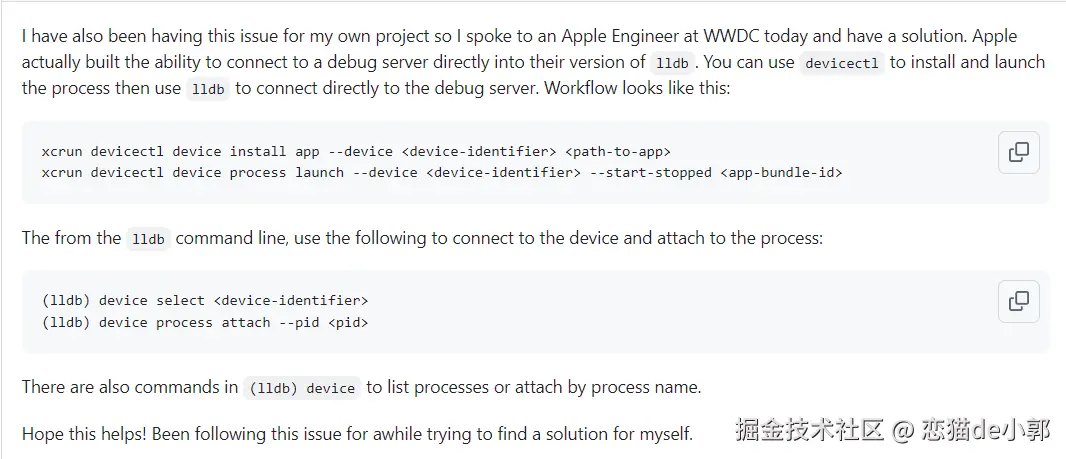1066x459 pixels.
Task: Copy the lldb device select code block
Action: [x=1018, y=301]
